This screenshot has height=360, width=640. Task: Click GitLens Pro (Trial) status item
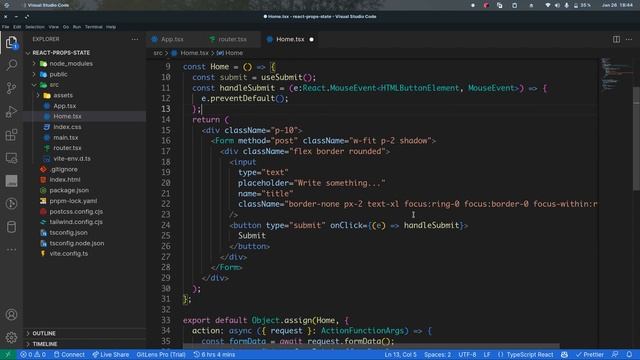coord(161,355)
